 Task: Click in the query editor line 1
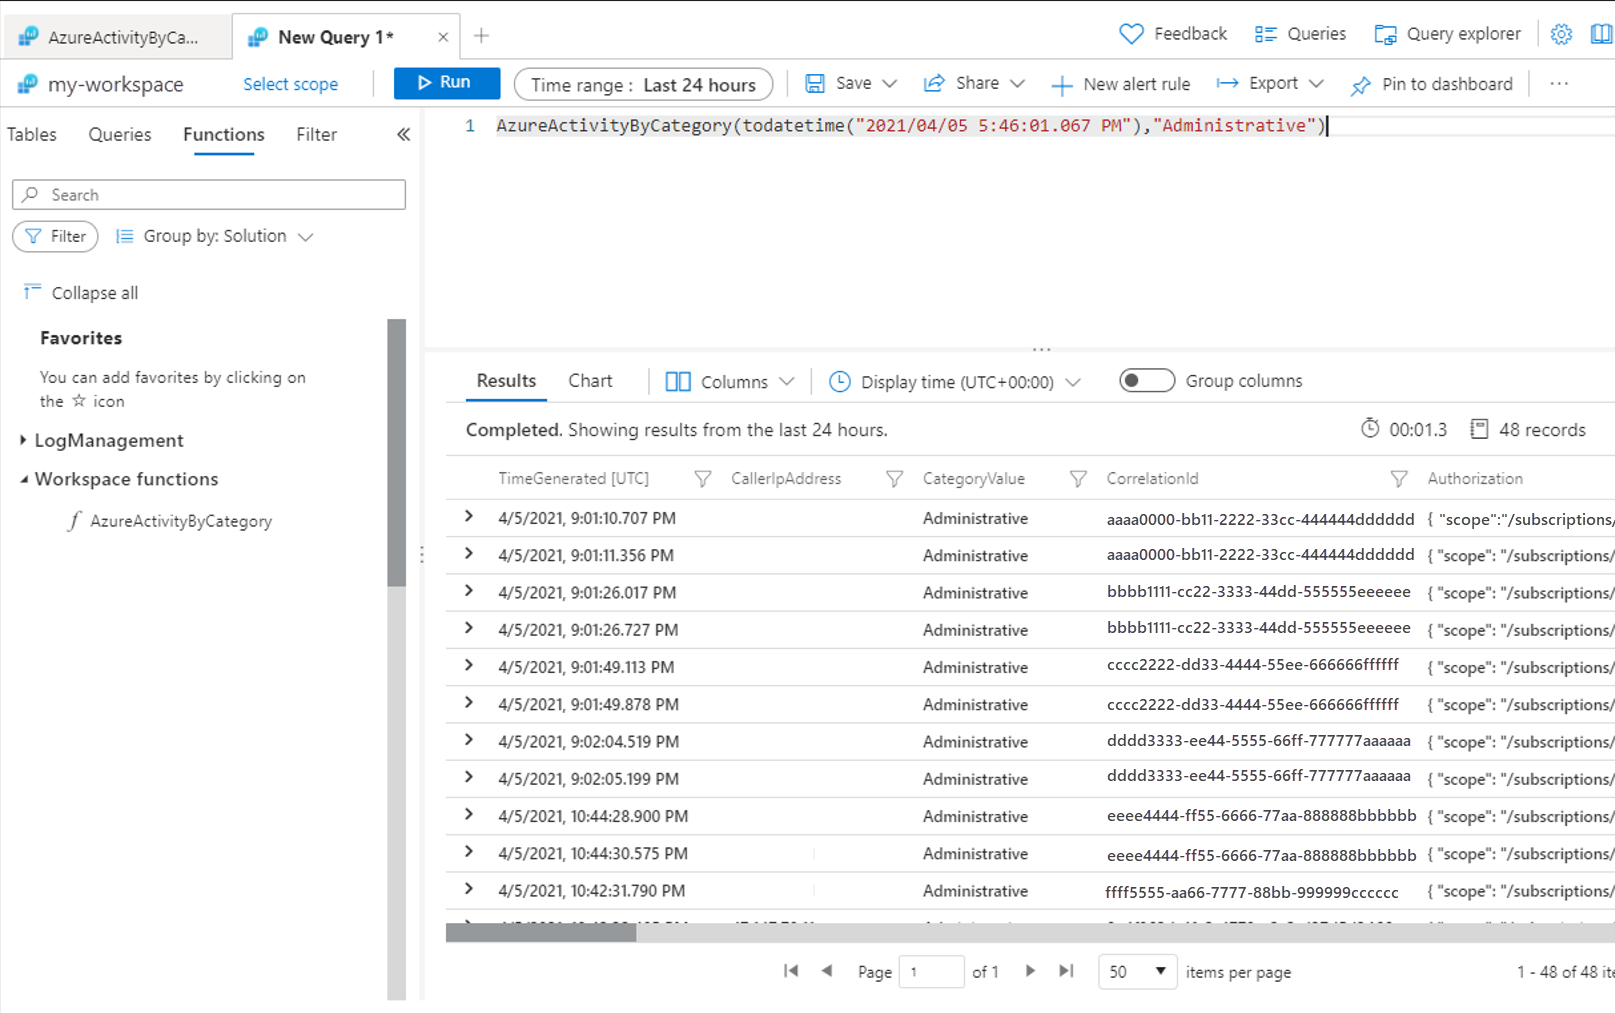point(910,126)
